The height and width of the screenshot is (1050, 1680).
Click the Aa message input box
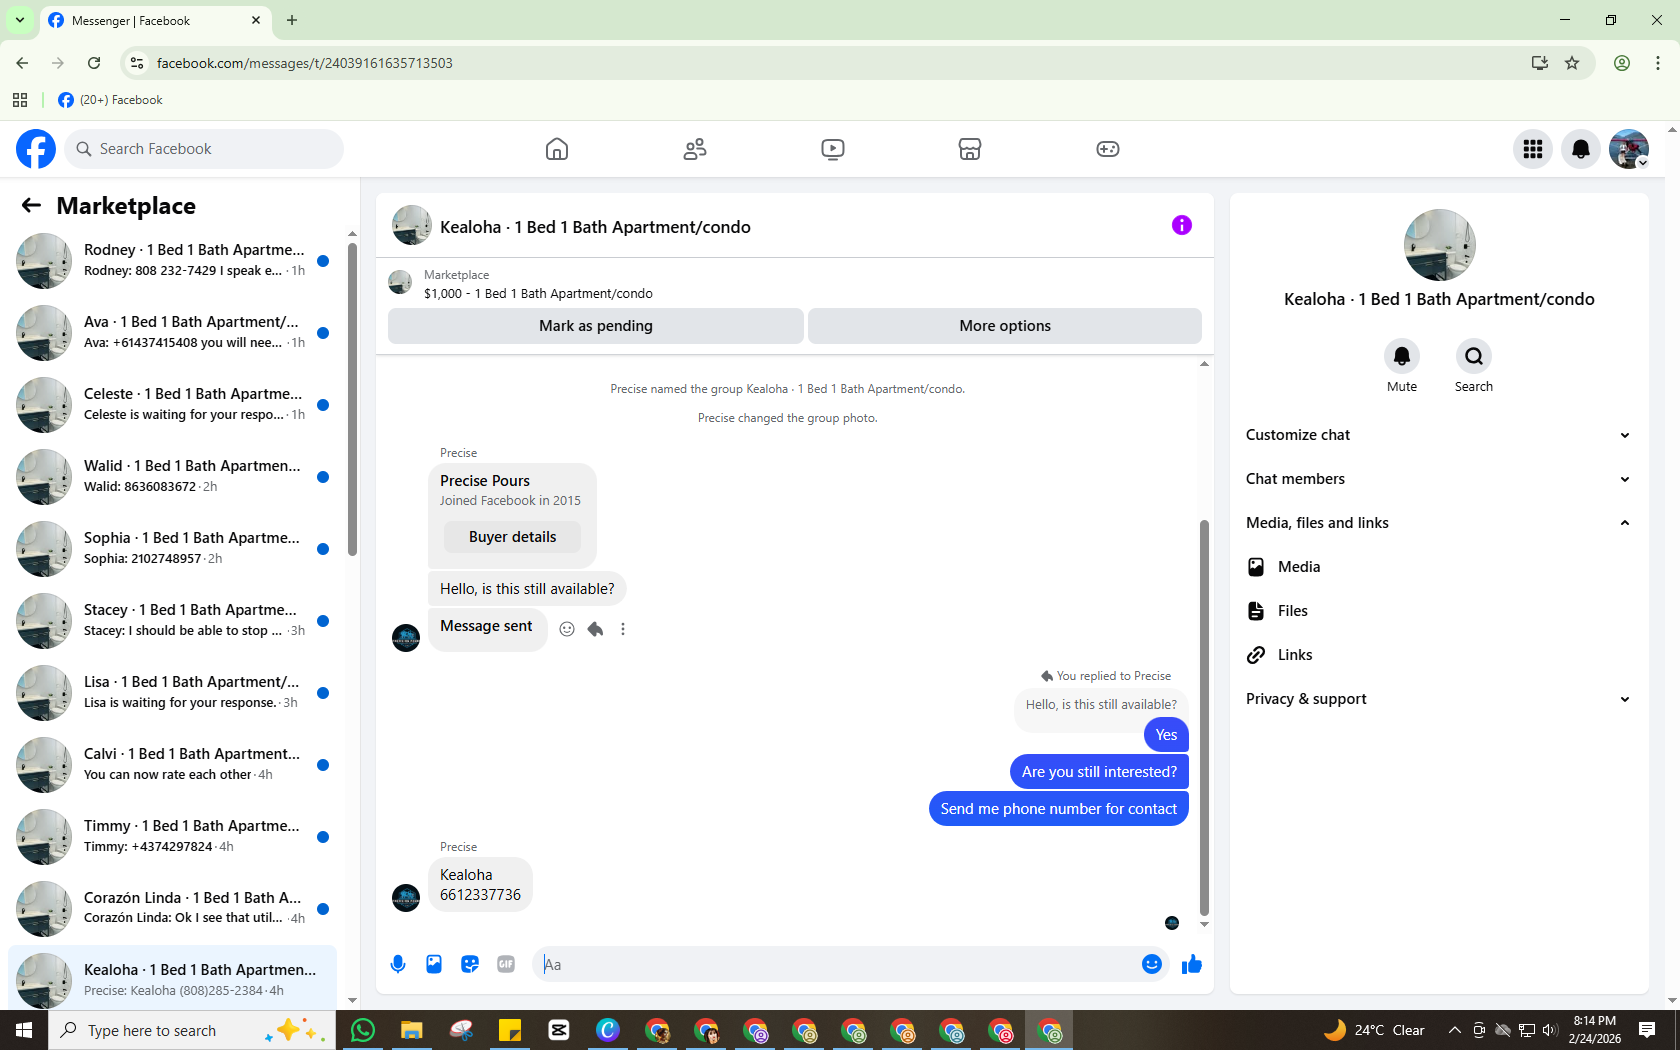(x=836, y=964)
